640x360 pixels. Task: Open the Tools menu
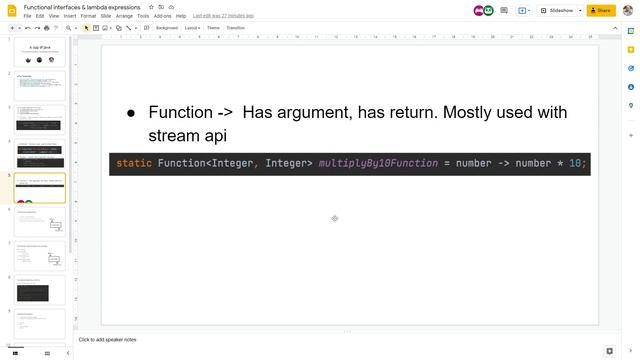[143, 16]
